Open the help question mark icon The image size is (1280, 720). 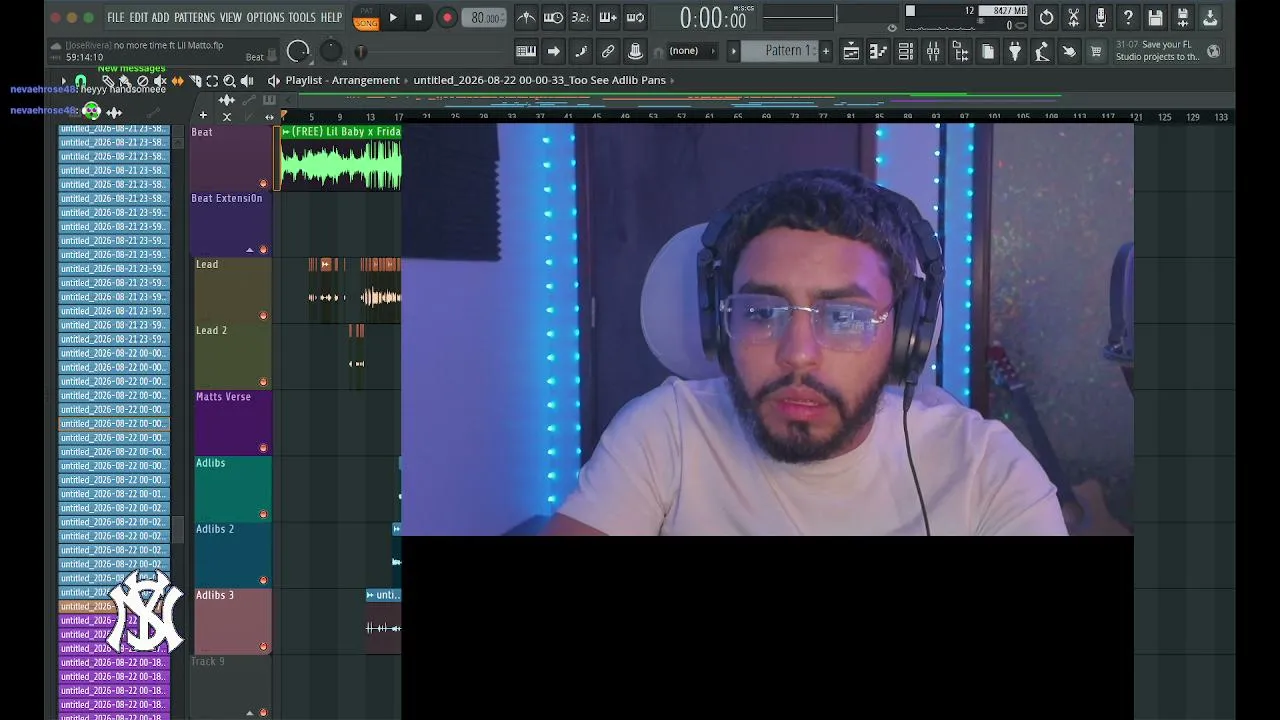click(x=1128, y=17)
